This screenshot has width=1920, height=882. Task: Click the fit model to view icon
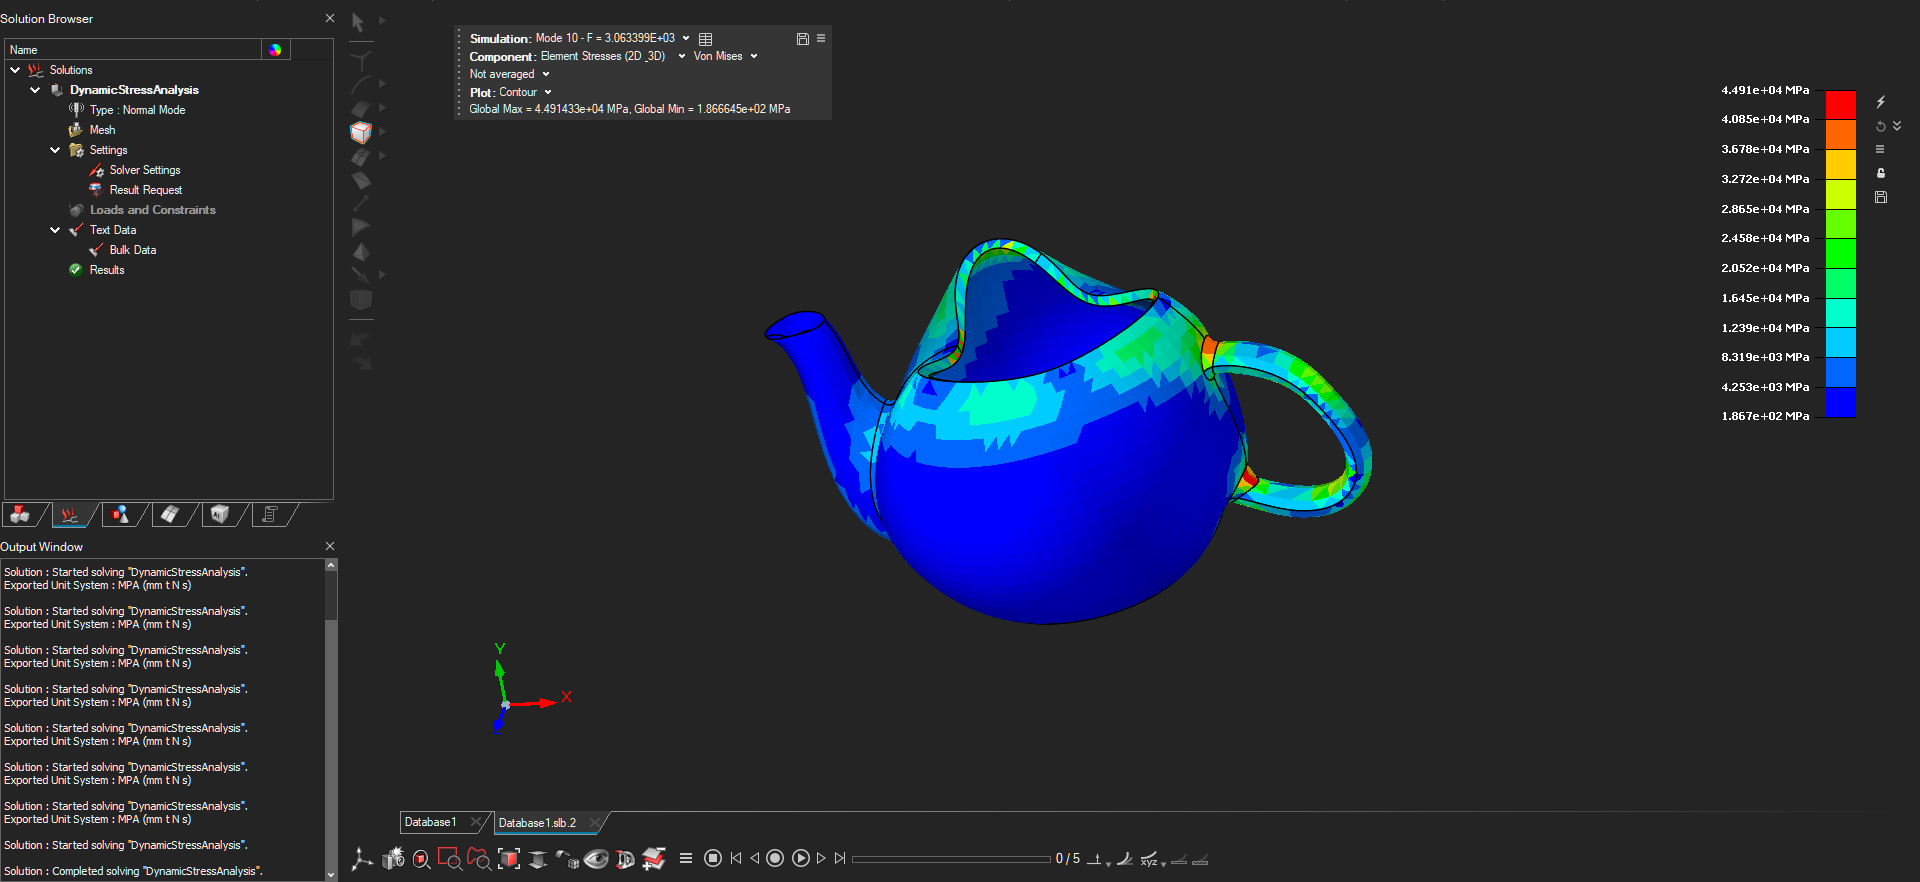pos(509,858)
